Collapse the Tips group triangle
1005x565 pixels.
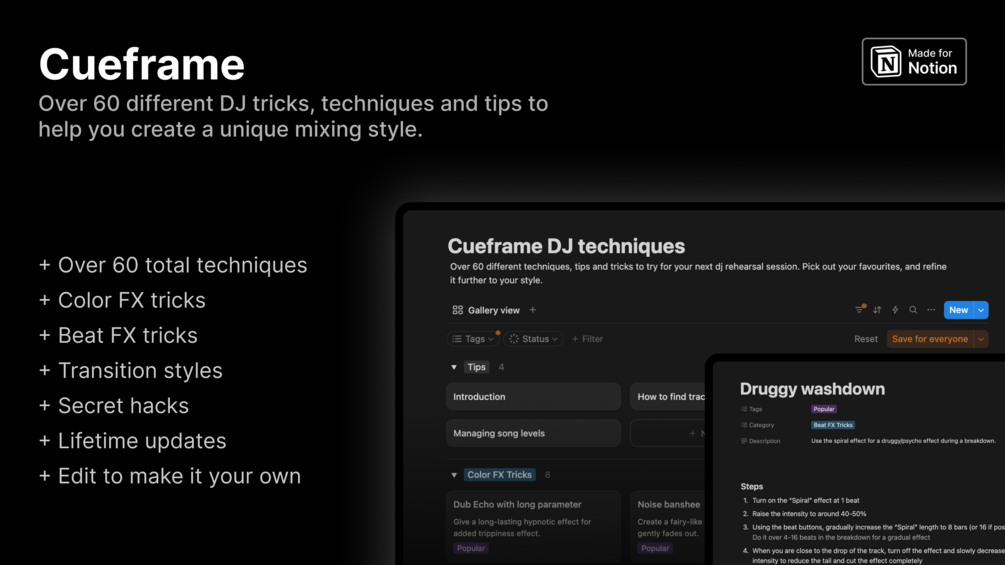click(454, 367)
